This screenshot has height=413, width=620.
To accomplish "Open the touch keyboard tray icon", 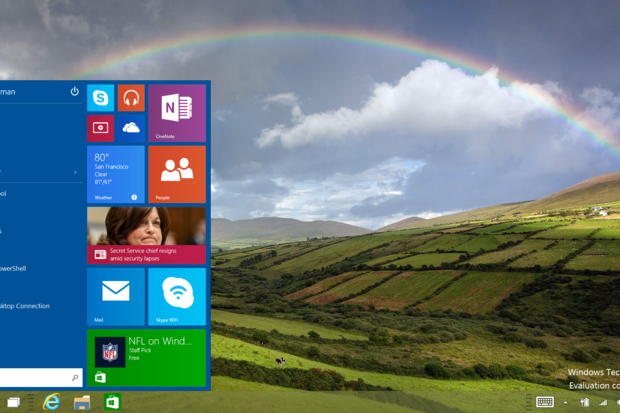I will click(545, 402).
